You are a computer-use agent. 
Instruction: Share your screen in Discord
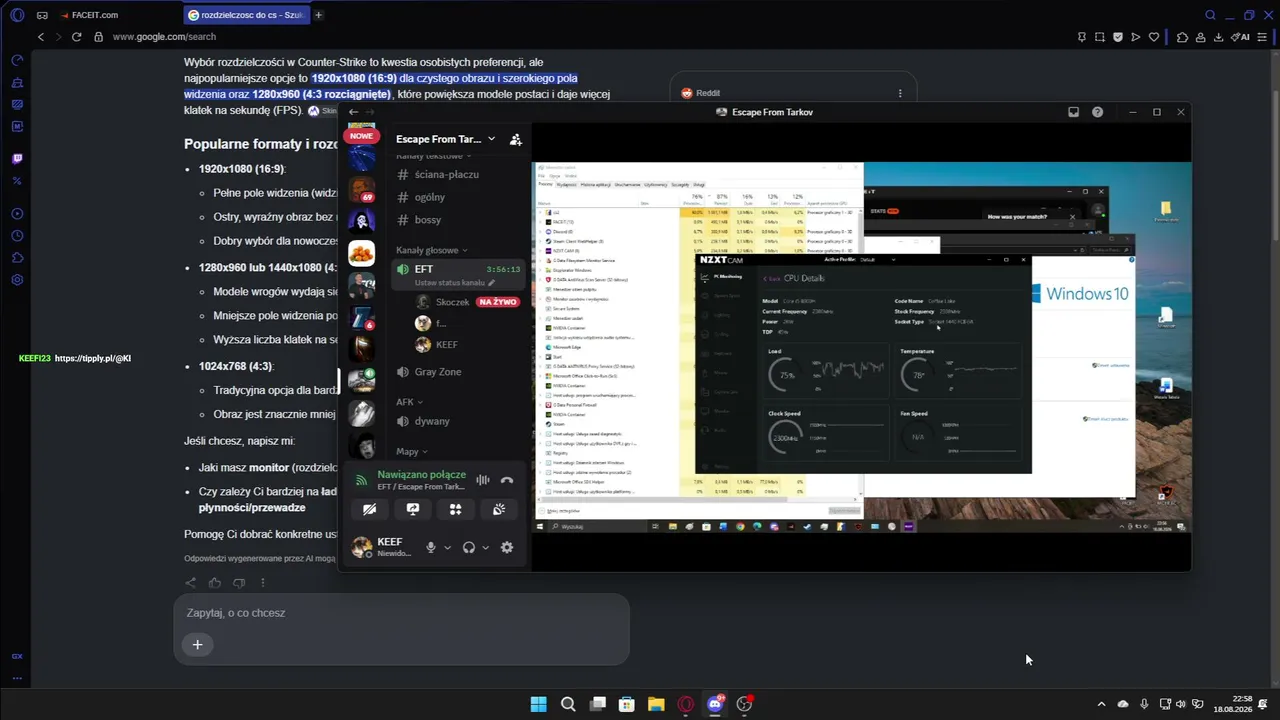tap(413, 509)
